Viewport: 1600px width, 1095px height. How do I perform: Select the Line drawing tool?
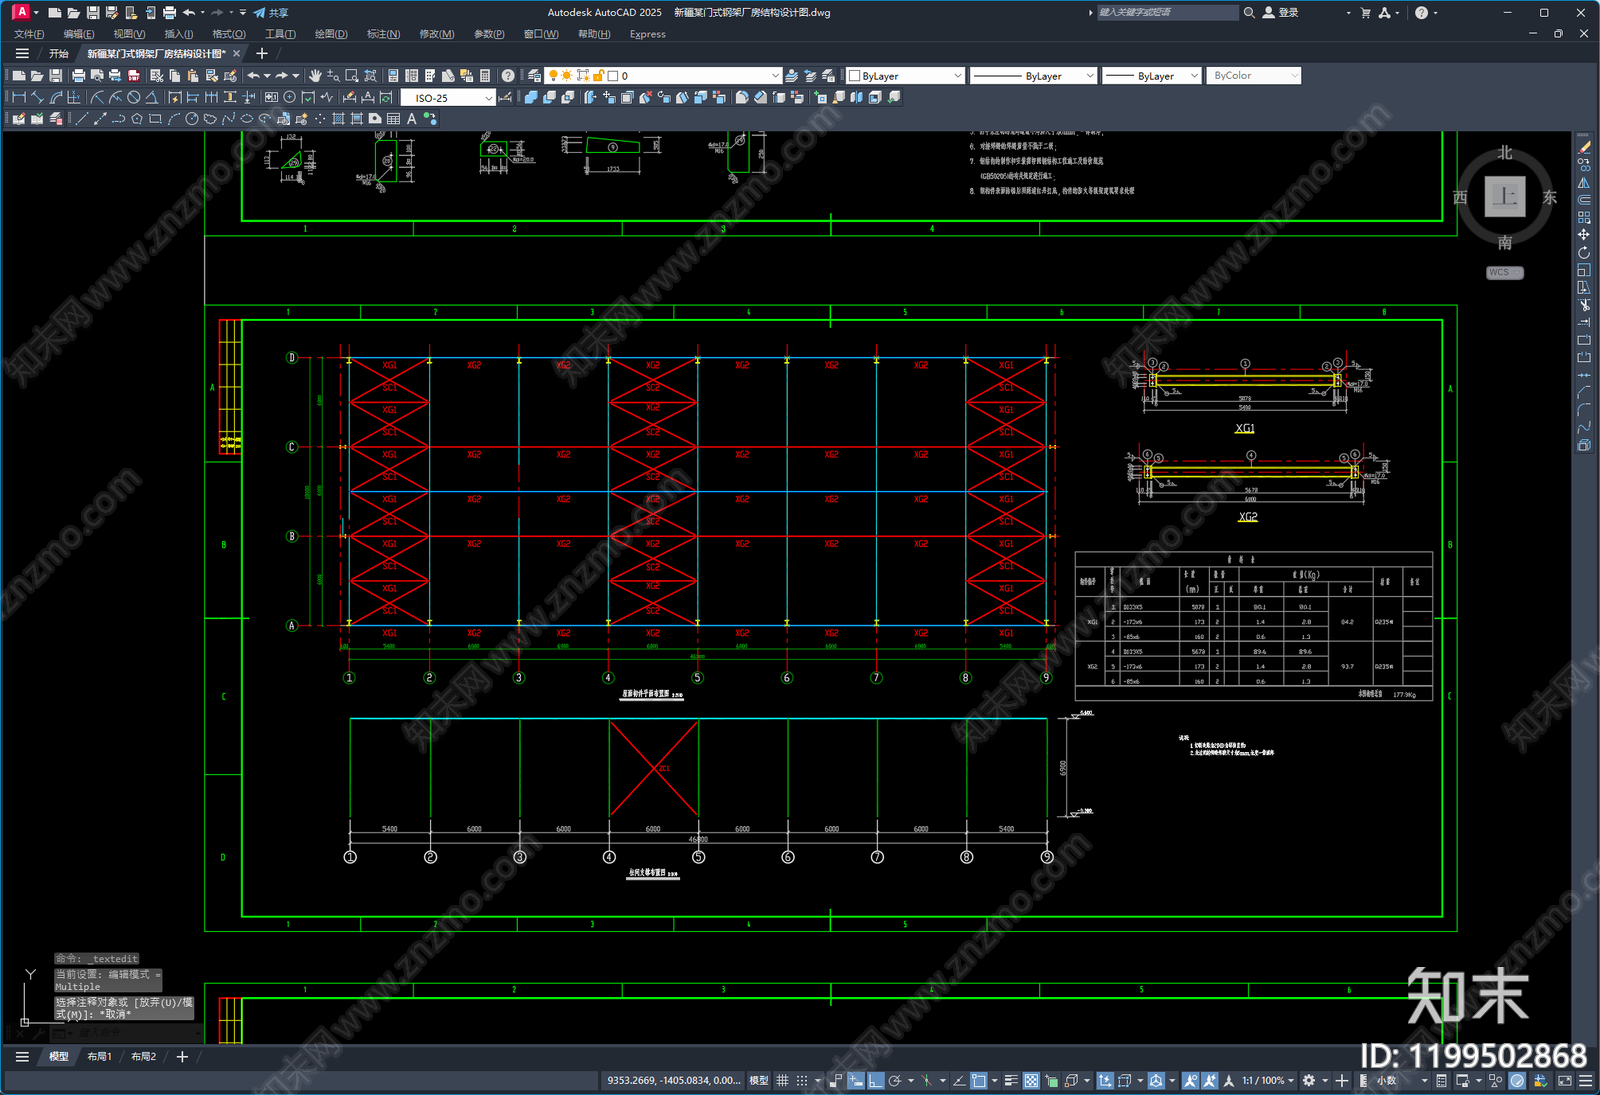(82, 119)
